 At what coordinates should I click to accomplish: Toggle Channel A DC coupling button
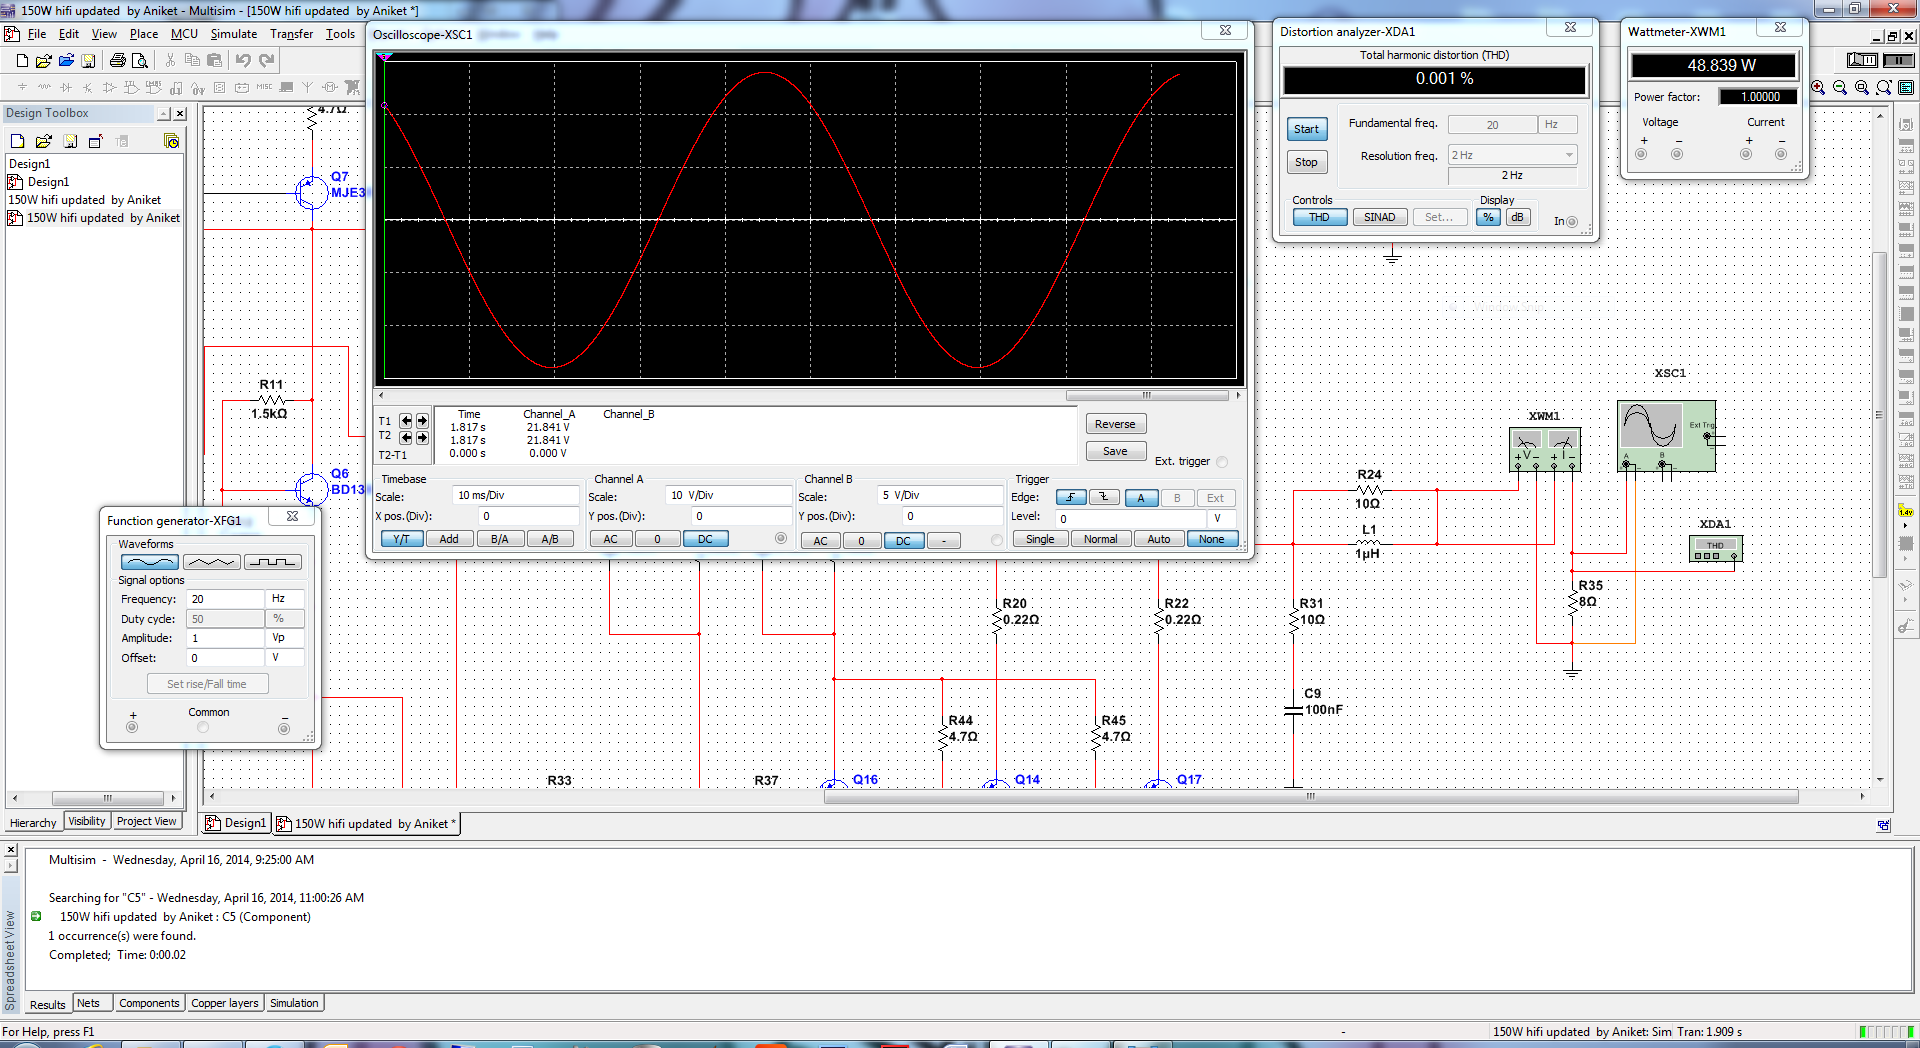click(x=705, y=539)
